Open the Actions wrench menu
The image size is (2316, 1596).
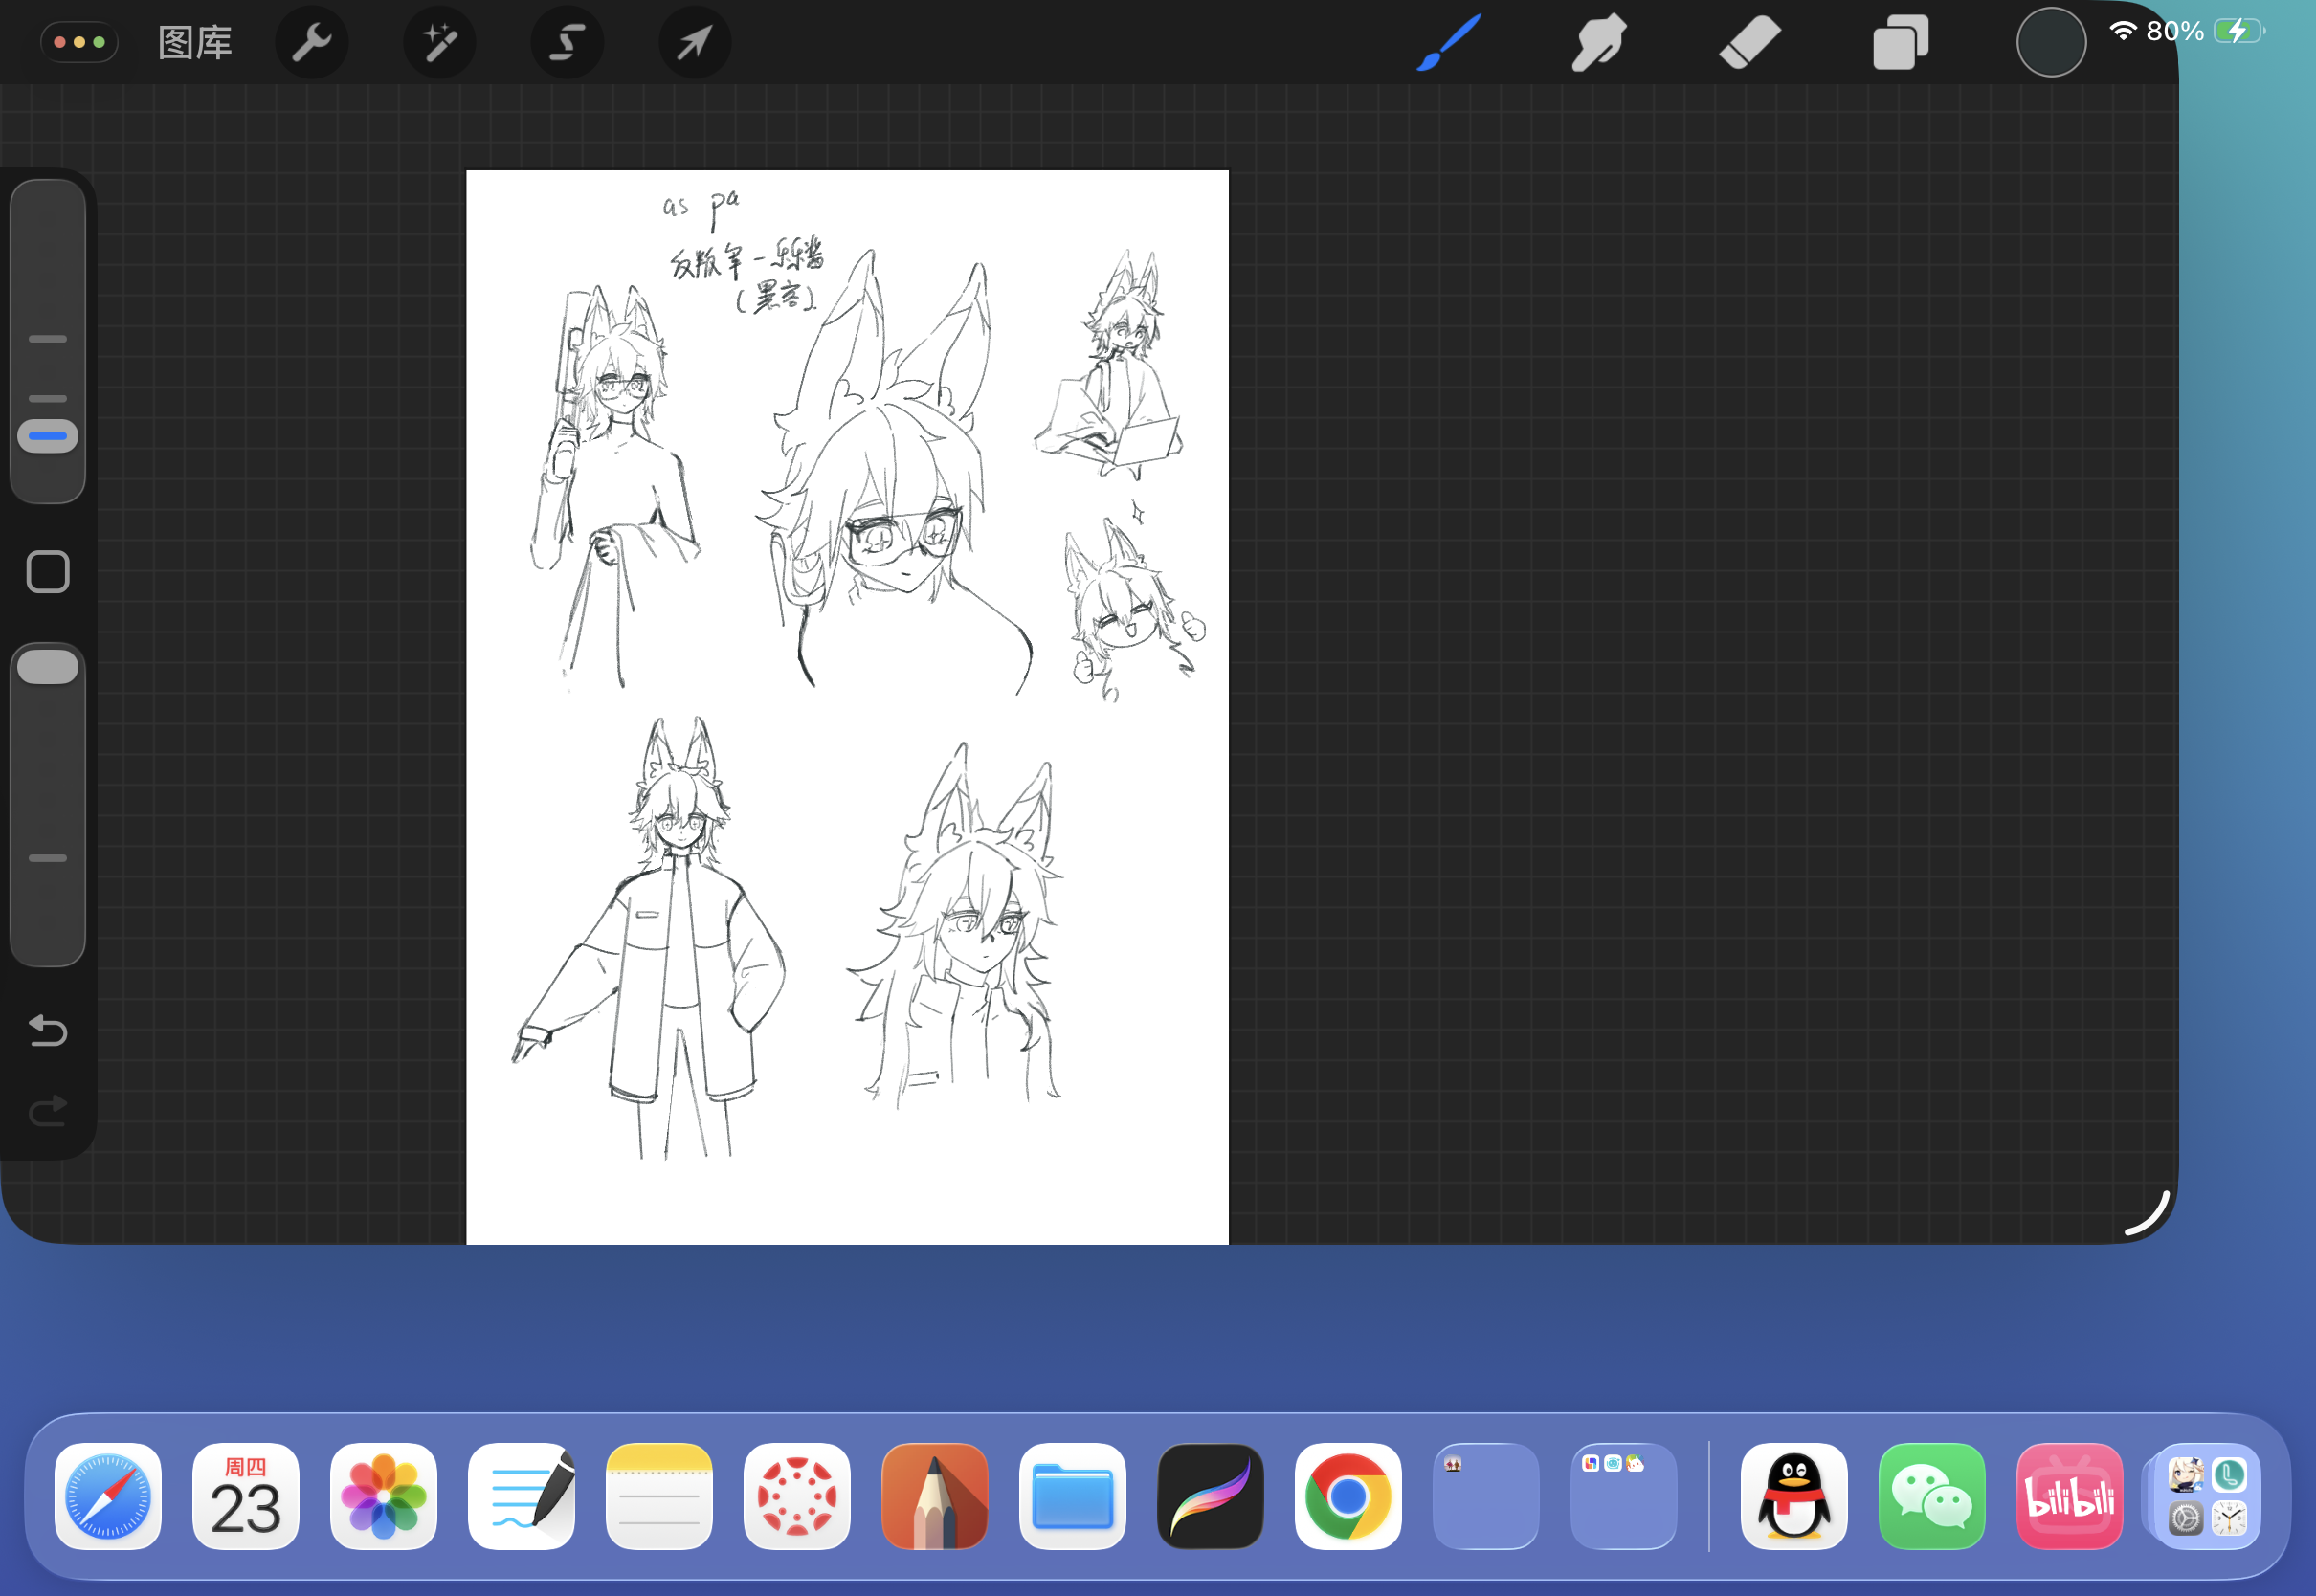(x=311, y=42)
